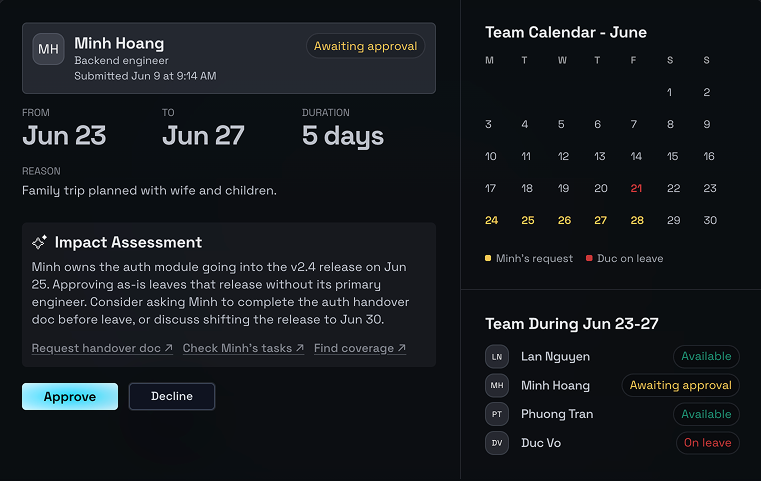
Task: Click the Impact Assessment sparkle icon
Action: [39, 242]
